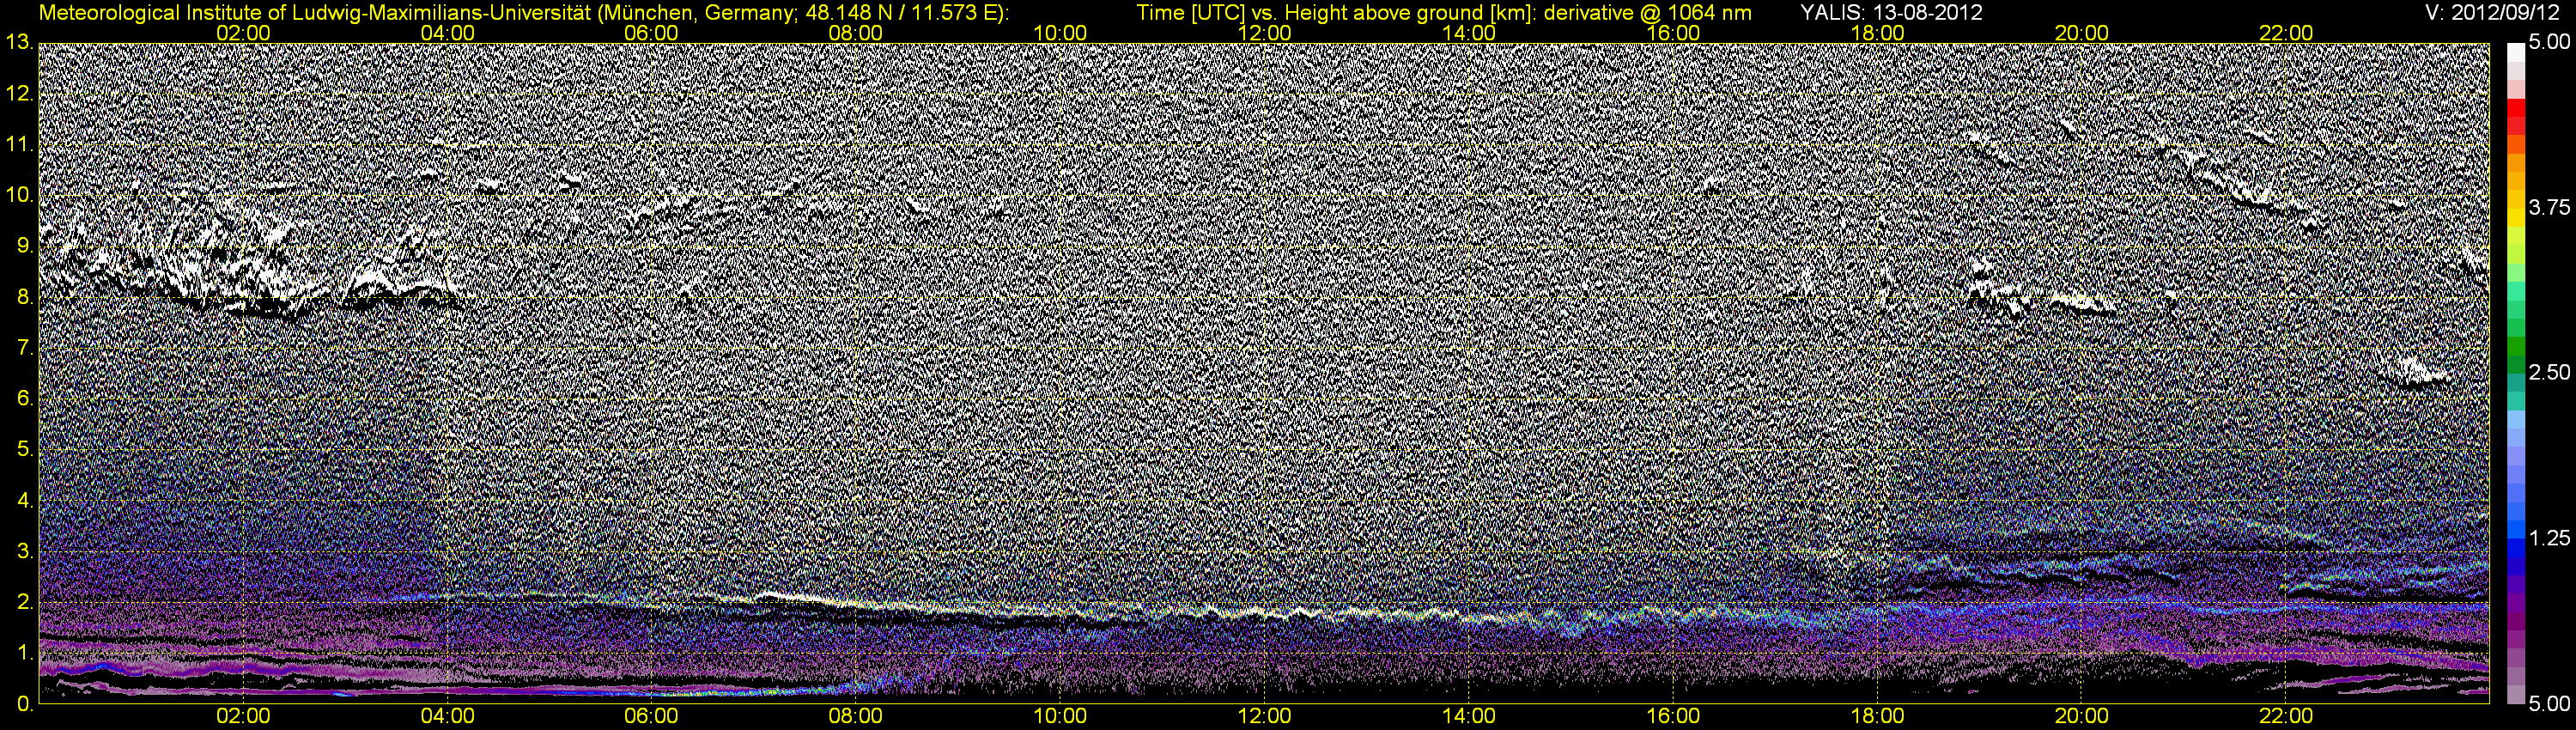Click the 'YALIS: 13-08-2012' date label

tap(1892, 13)
